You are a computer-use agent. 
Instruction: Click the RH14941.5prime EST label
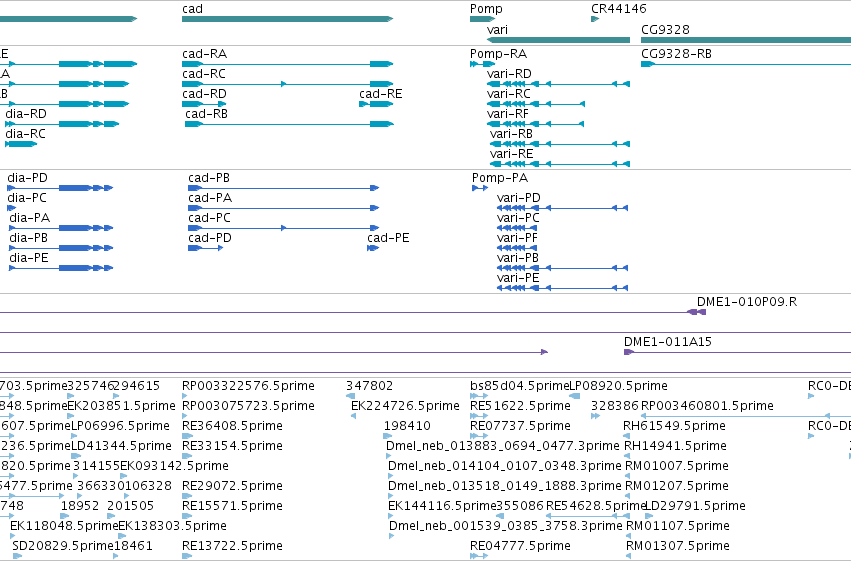tap(676, 447)
